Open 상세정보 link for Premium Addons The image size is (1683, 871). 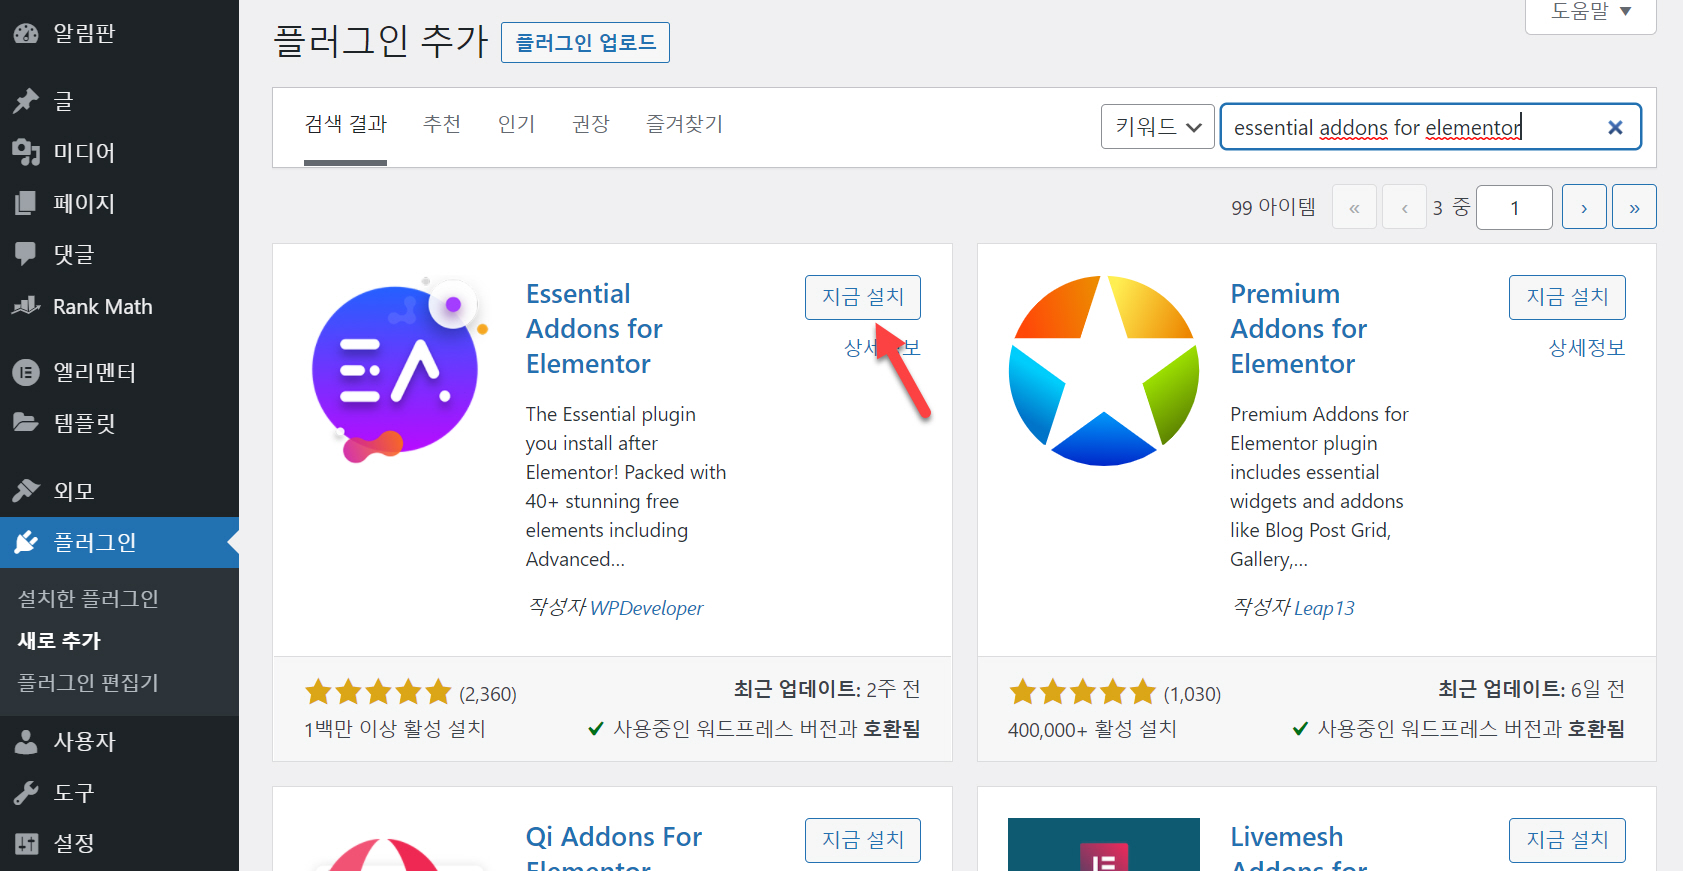[1587, 348]
